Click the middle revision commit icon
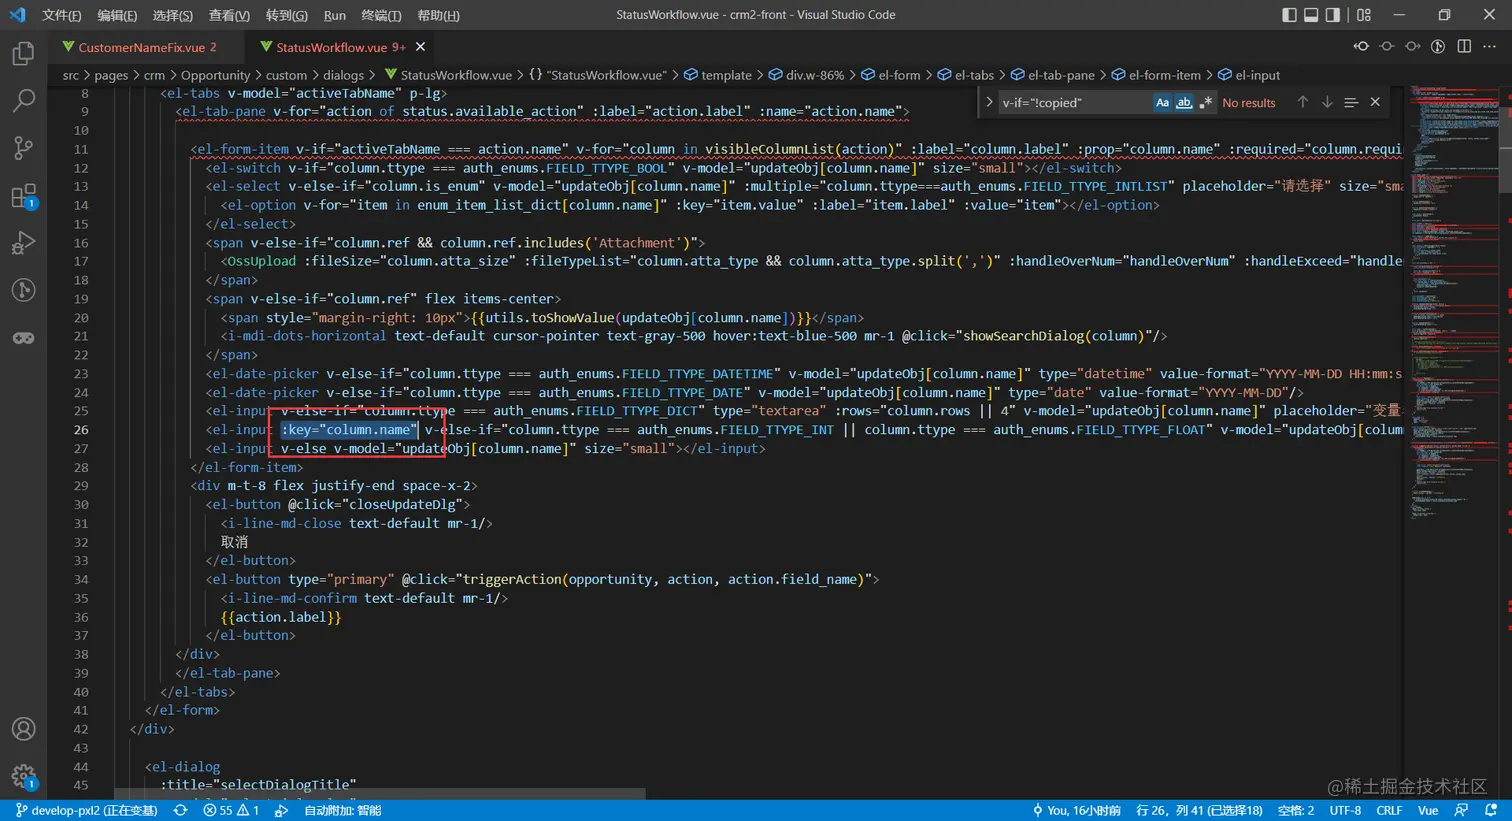Screen dimensions: 1512x821 point(1387,47)
